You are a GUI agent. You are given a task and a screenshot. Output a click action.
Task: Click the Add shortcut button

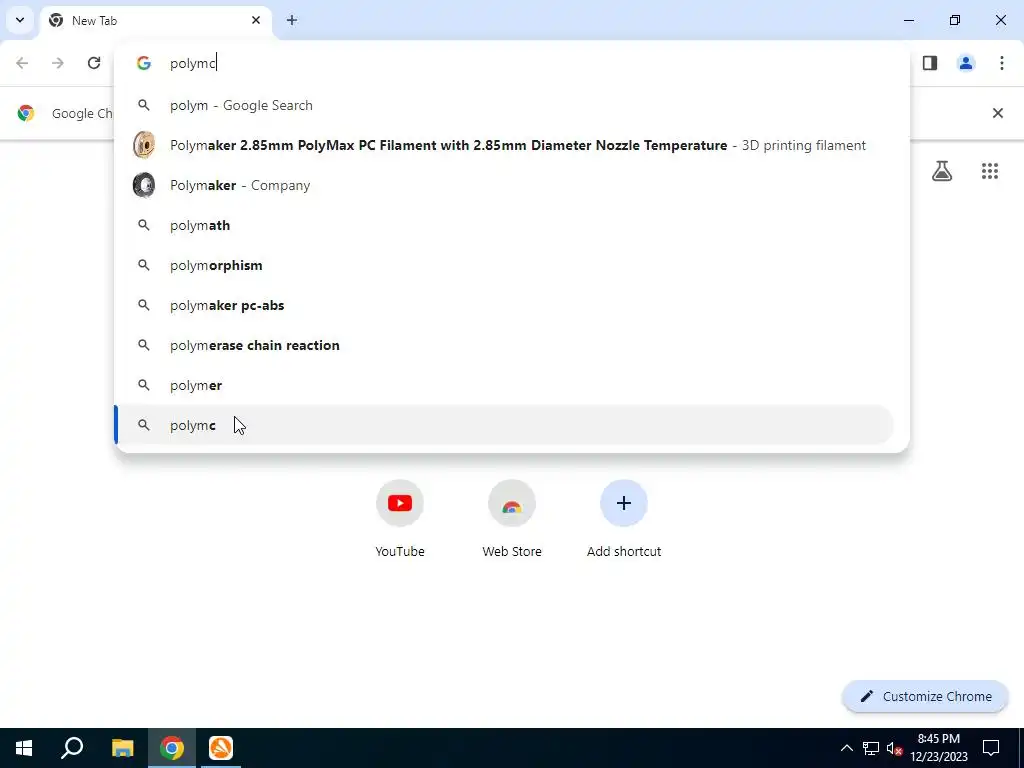[624, 519]
